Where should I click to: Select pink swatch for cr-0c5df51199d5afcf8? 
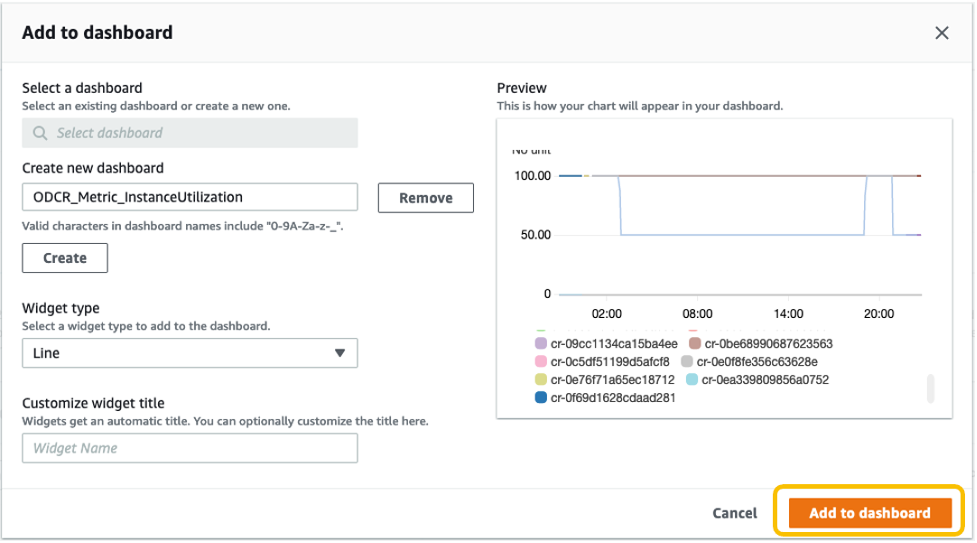coord(541,362)
